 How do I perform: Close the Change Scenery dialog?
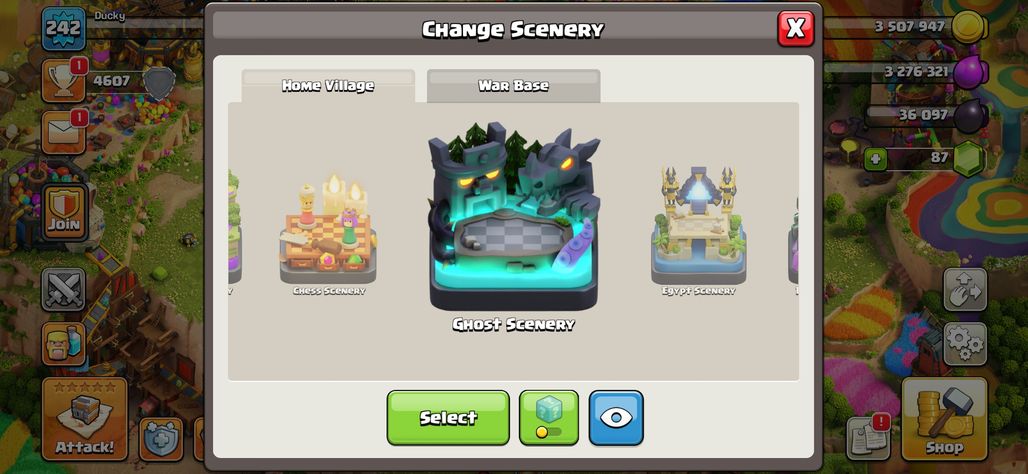coord(795,28)
